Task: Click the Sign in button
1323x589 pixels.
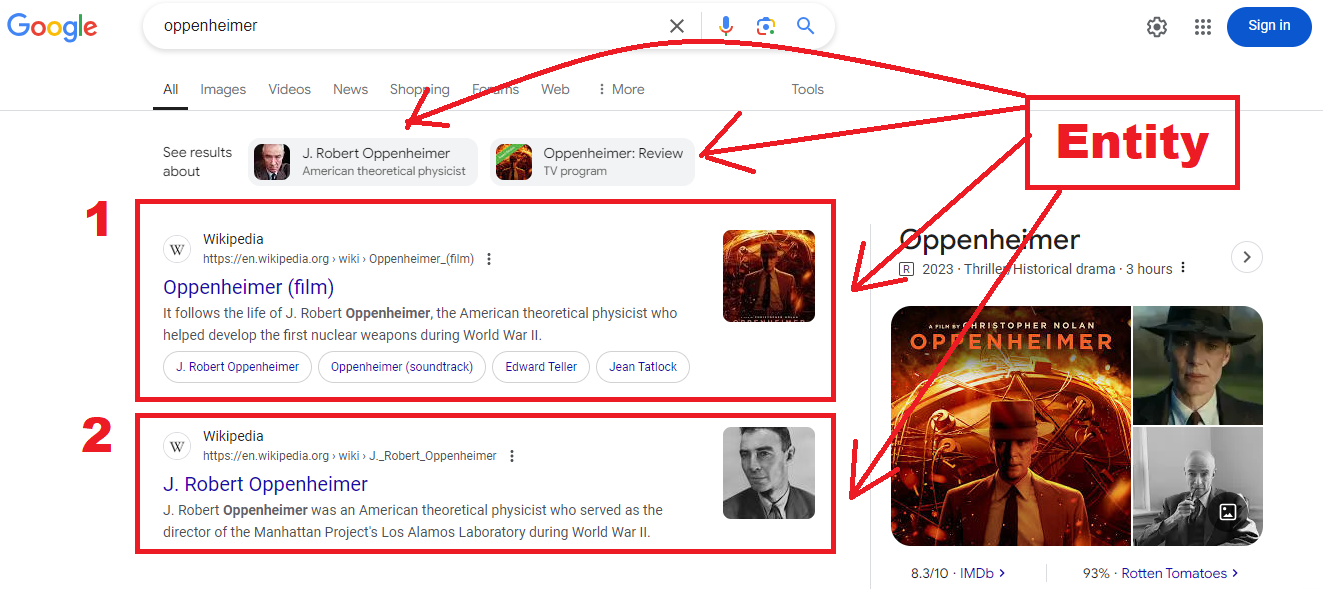Action: [x=1269, y=26]
